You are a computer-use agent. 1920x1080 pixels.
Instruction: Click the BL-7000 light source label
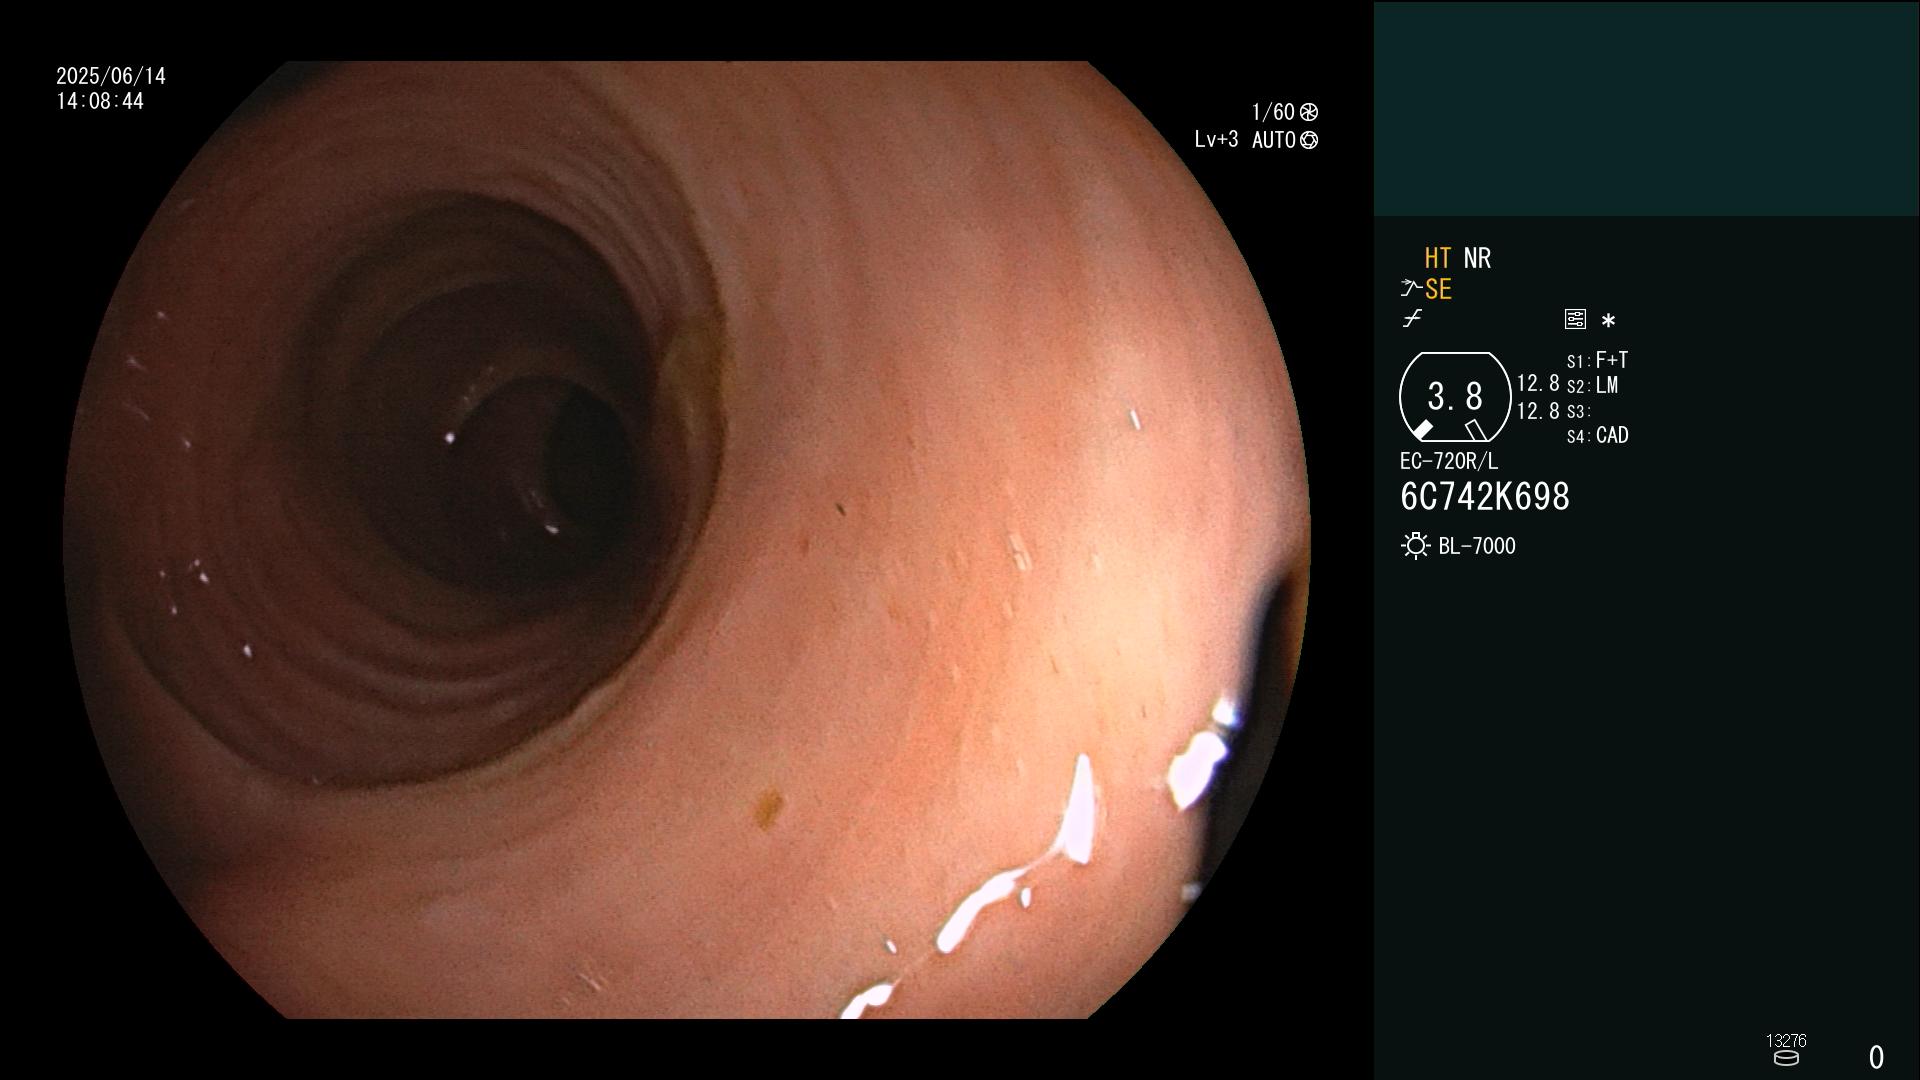[1477, 546]
